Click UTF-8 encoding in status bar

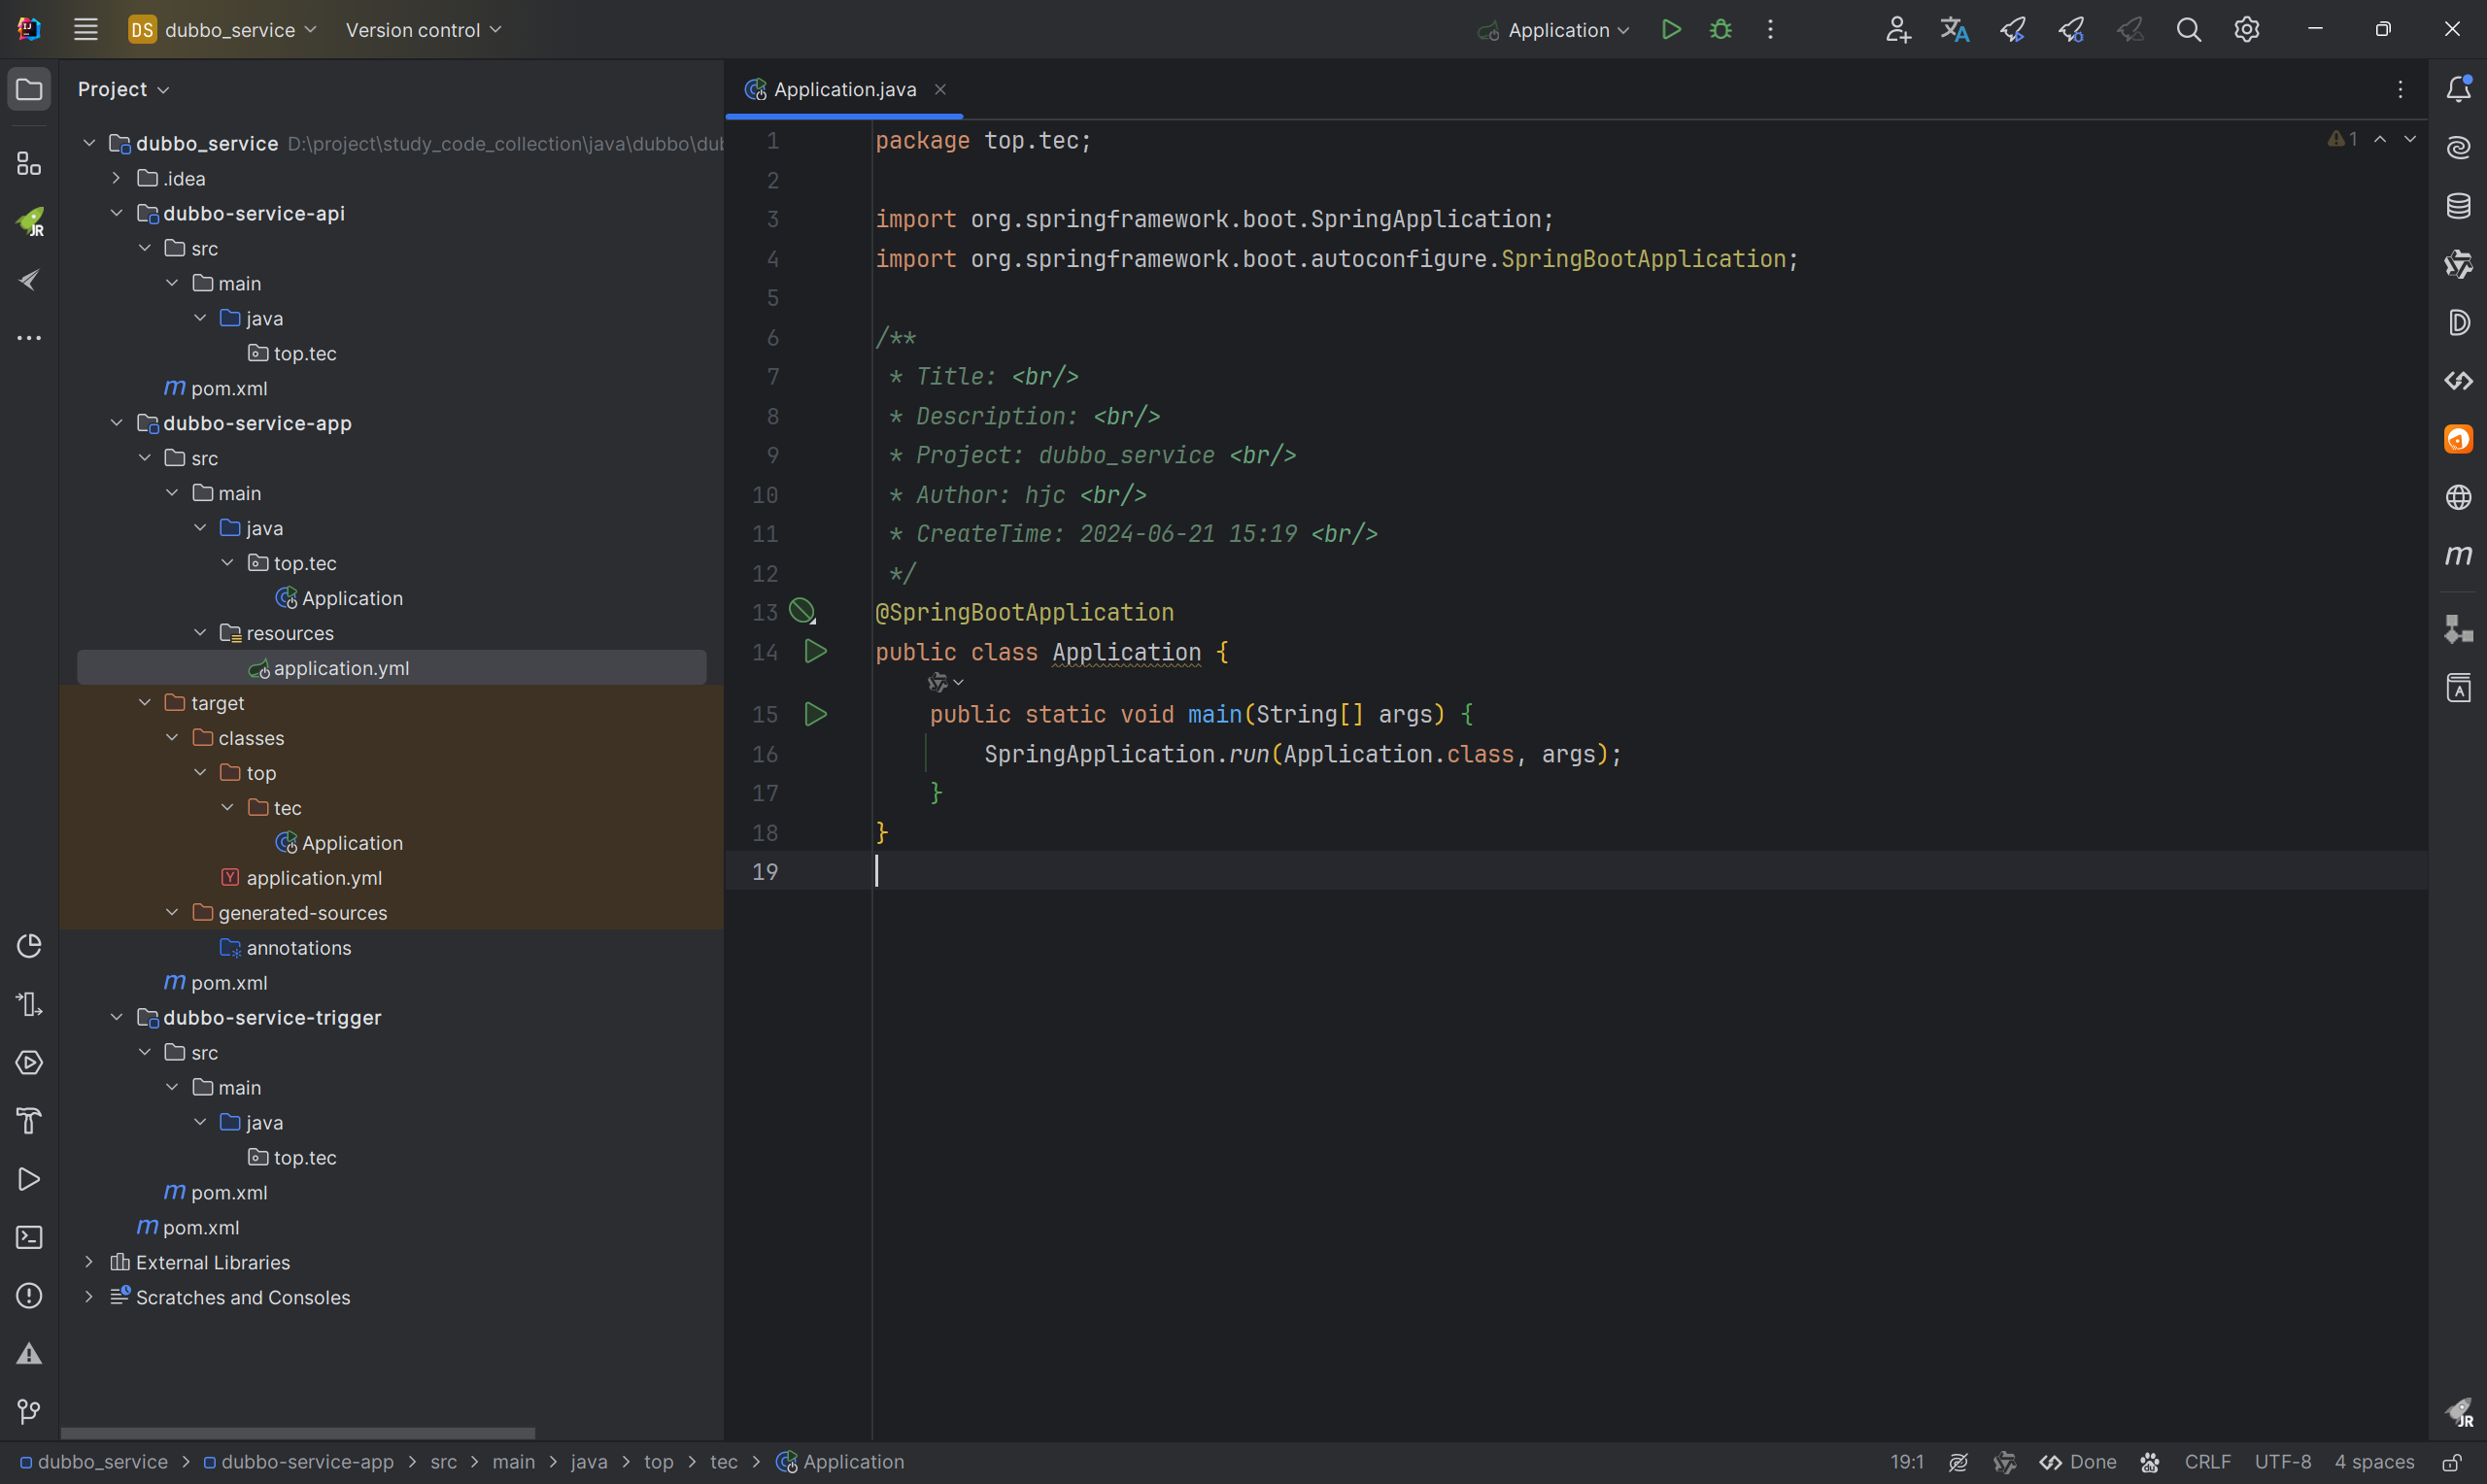click(2282, 1462)
